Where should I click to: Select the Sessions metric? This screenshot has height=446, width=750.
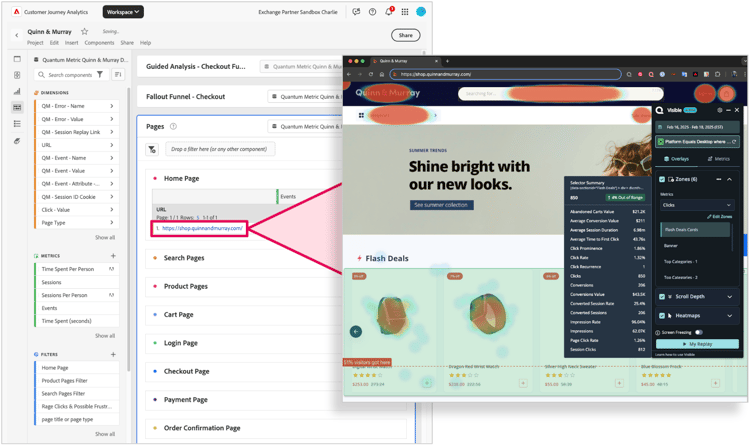[77, 282]
